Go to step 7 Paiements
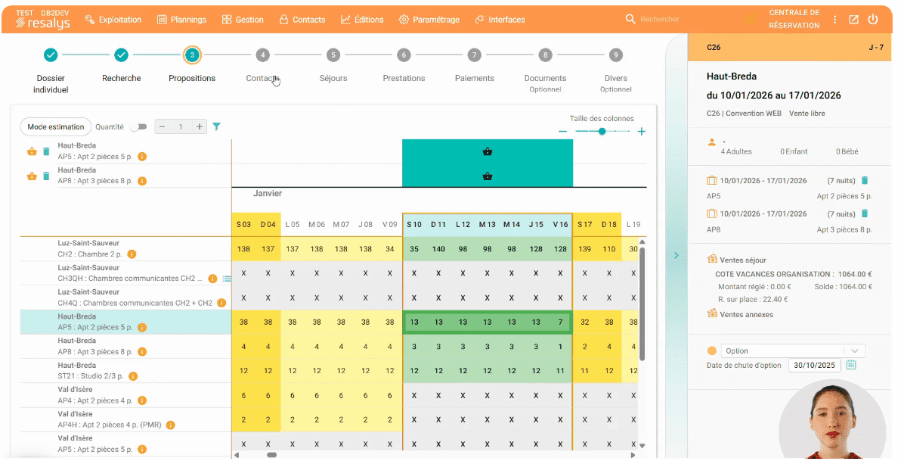The image size is (901, 459). [x=474, y=55]
